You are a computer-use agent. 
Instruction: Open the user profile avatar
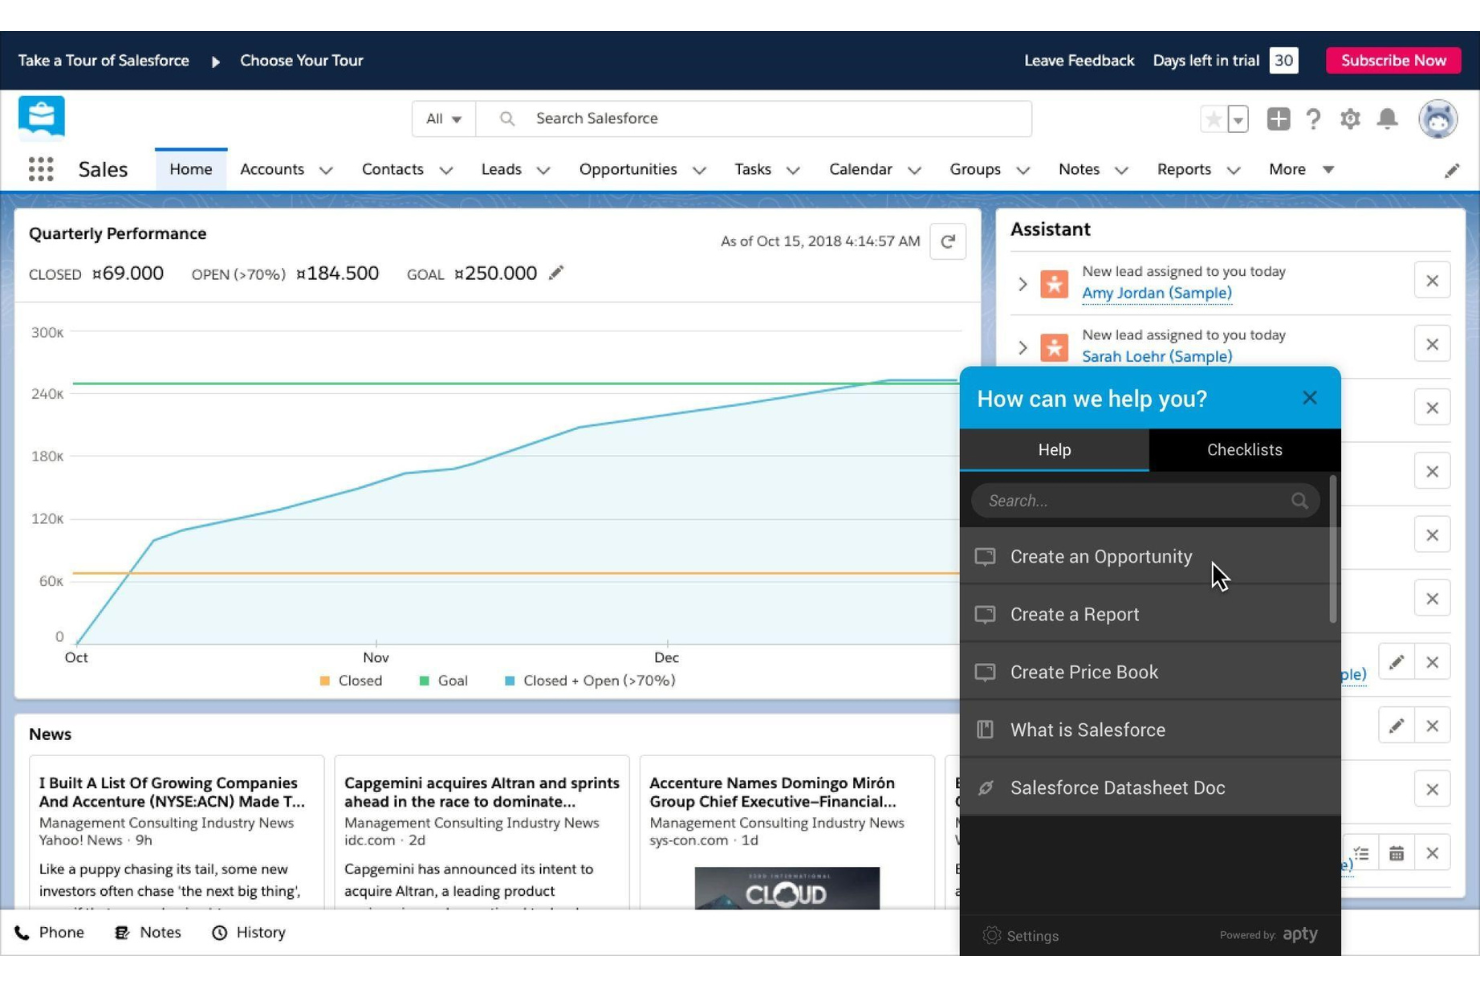1437,119
